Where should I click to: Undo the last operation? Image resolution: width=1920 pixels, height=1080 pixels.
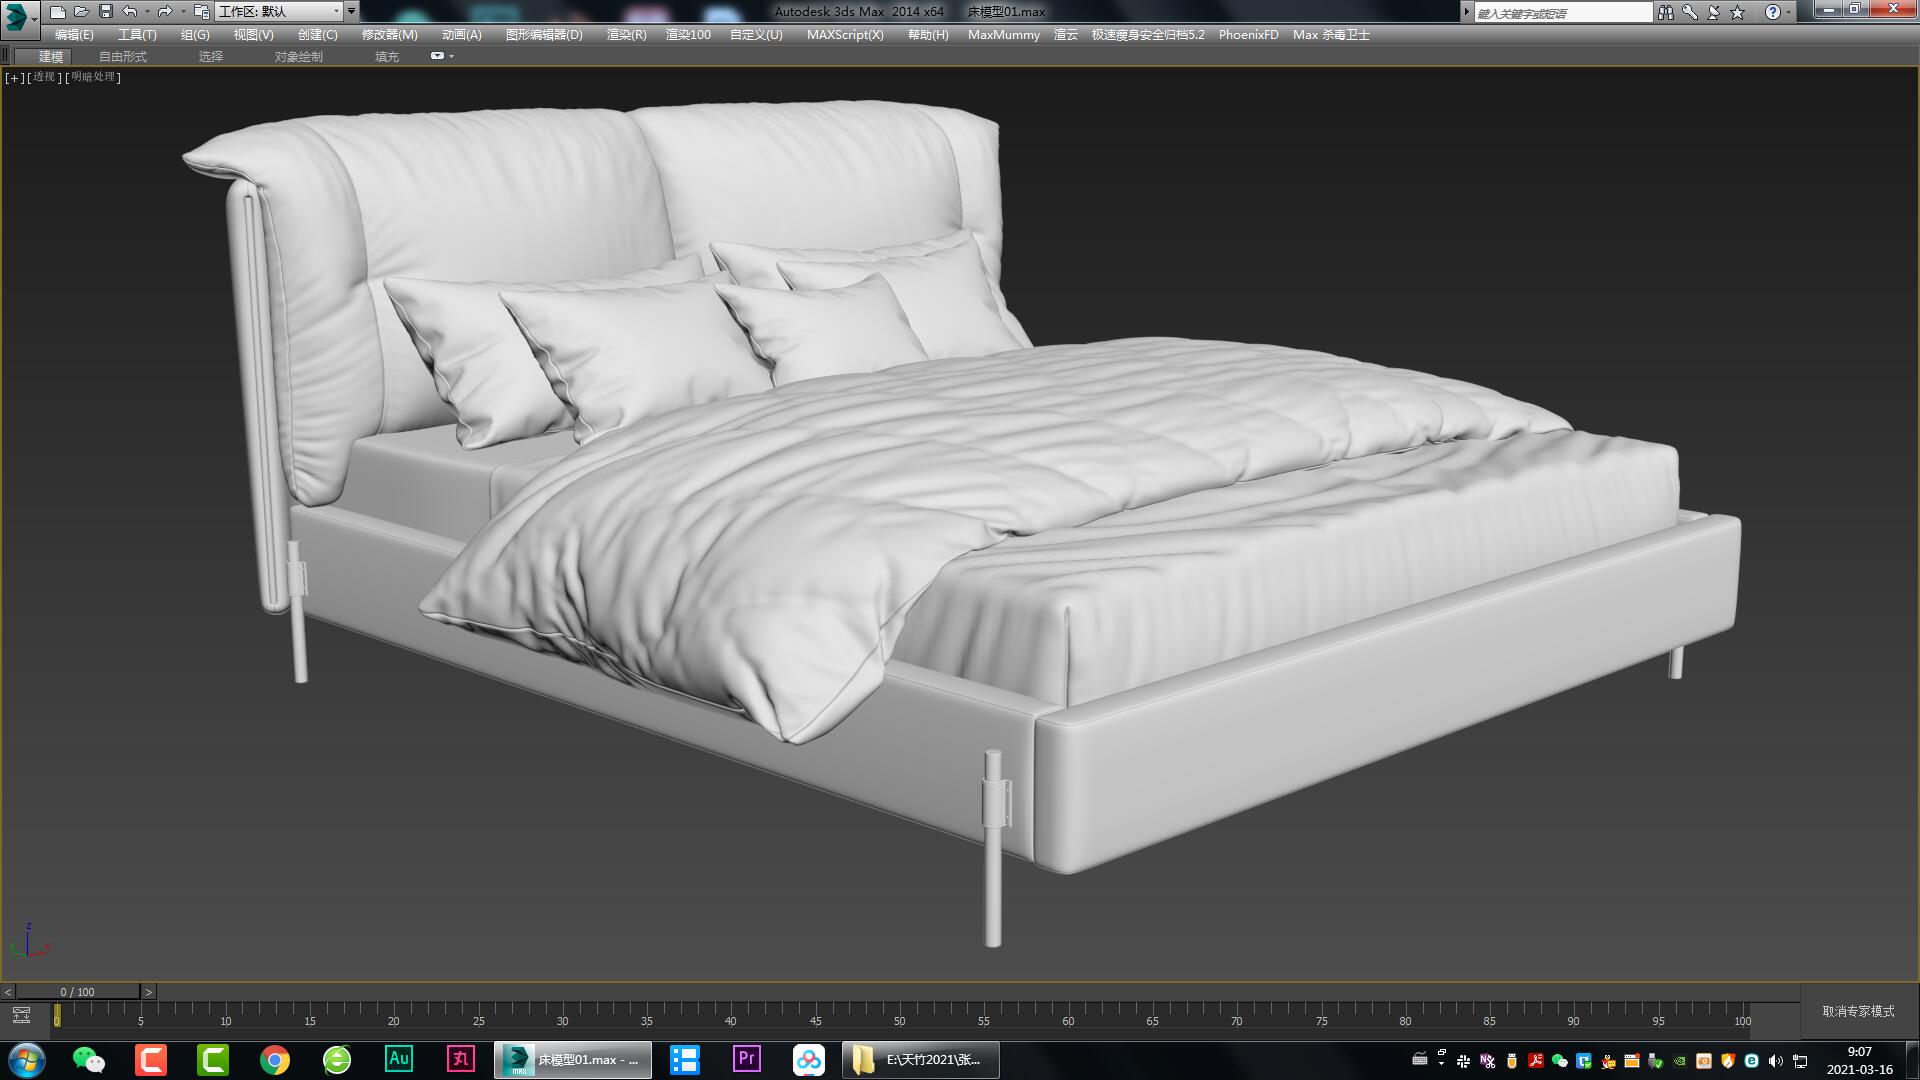[x=129, y=11]
